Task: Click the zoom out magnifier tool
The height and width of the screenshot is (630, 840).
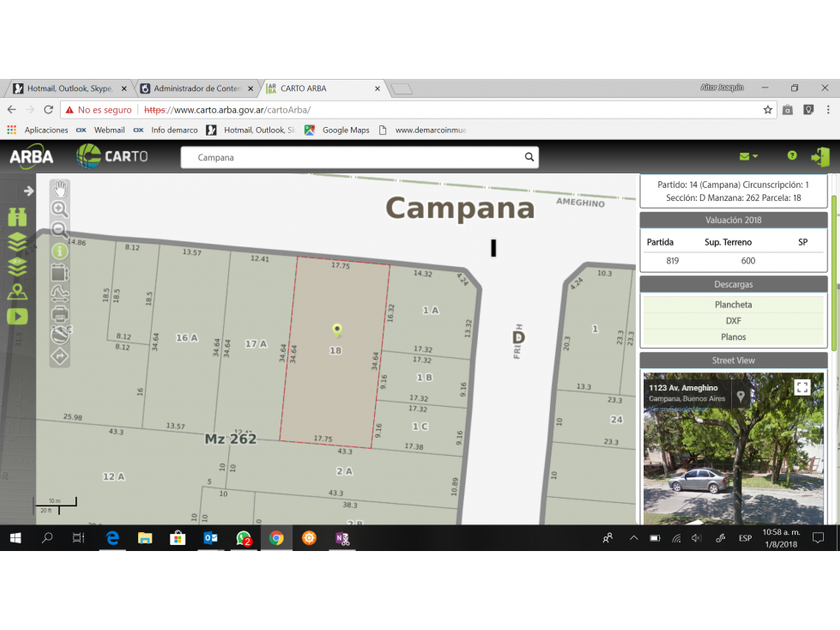Action: [60, 230]
